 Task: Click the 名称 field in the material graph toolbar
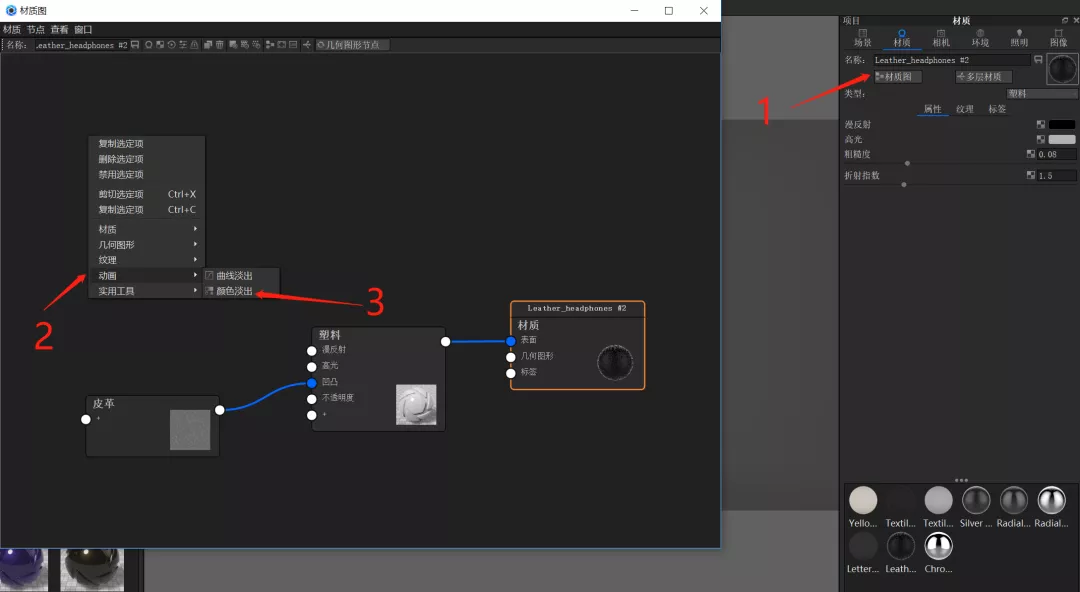coord(81,45)
